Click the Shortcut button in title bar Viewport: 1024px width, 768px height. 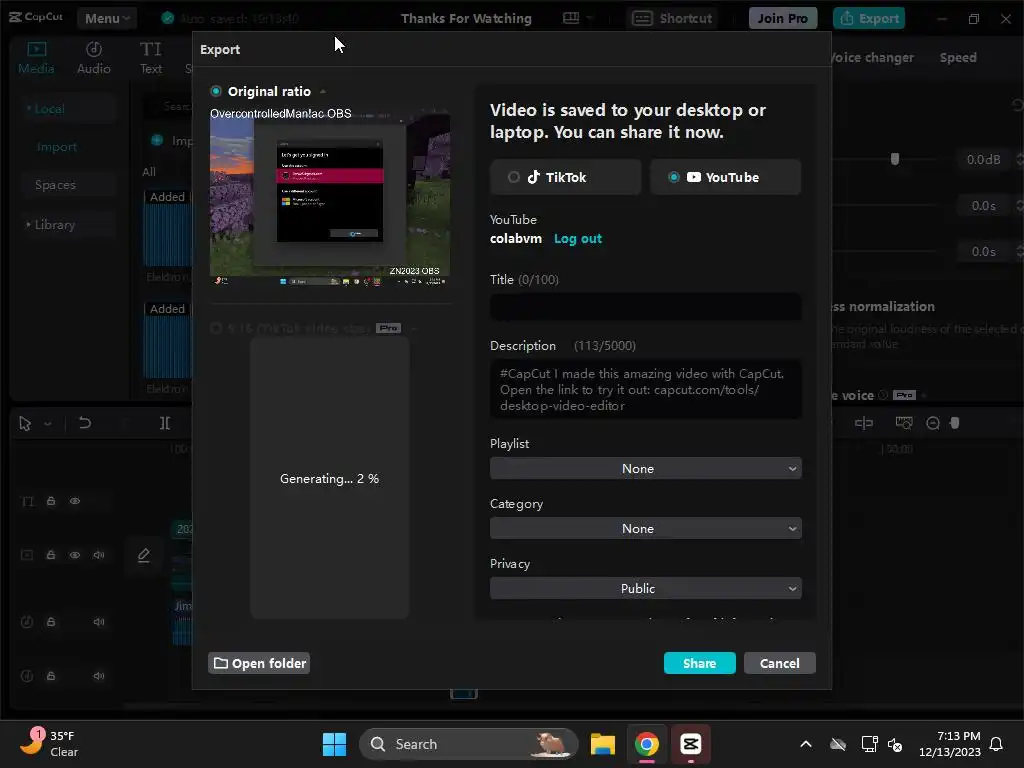pyautogui.click(x=672, y=18)
